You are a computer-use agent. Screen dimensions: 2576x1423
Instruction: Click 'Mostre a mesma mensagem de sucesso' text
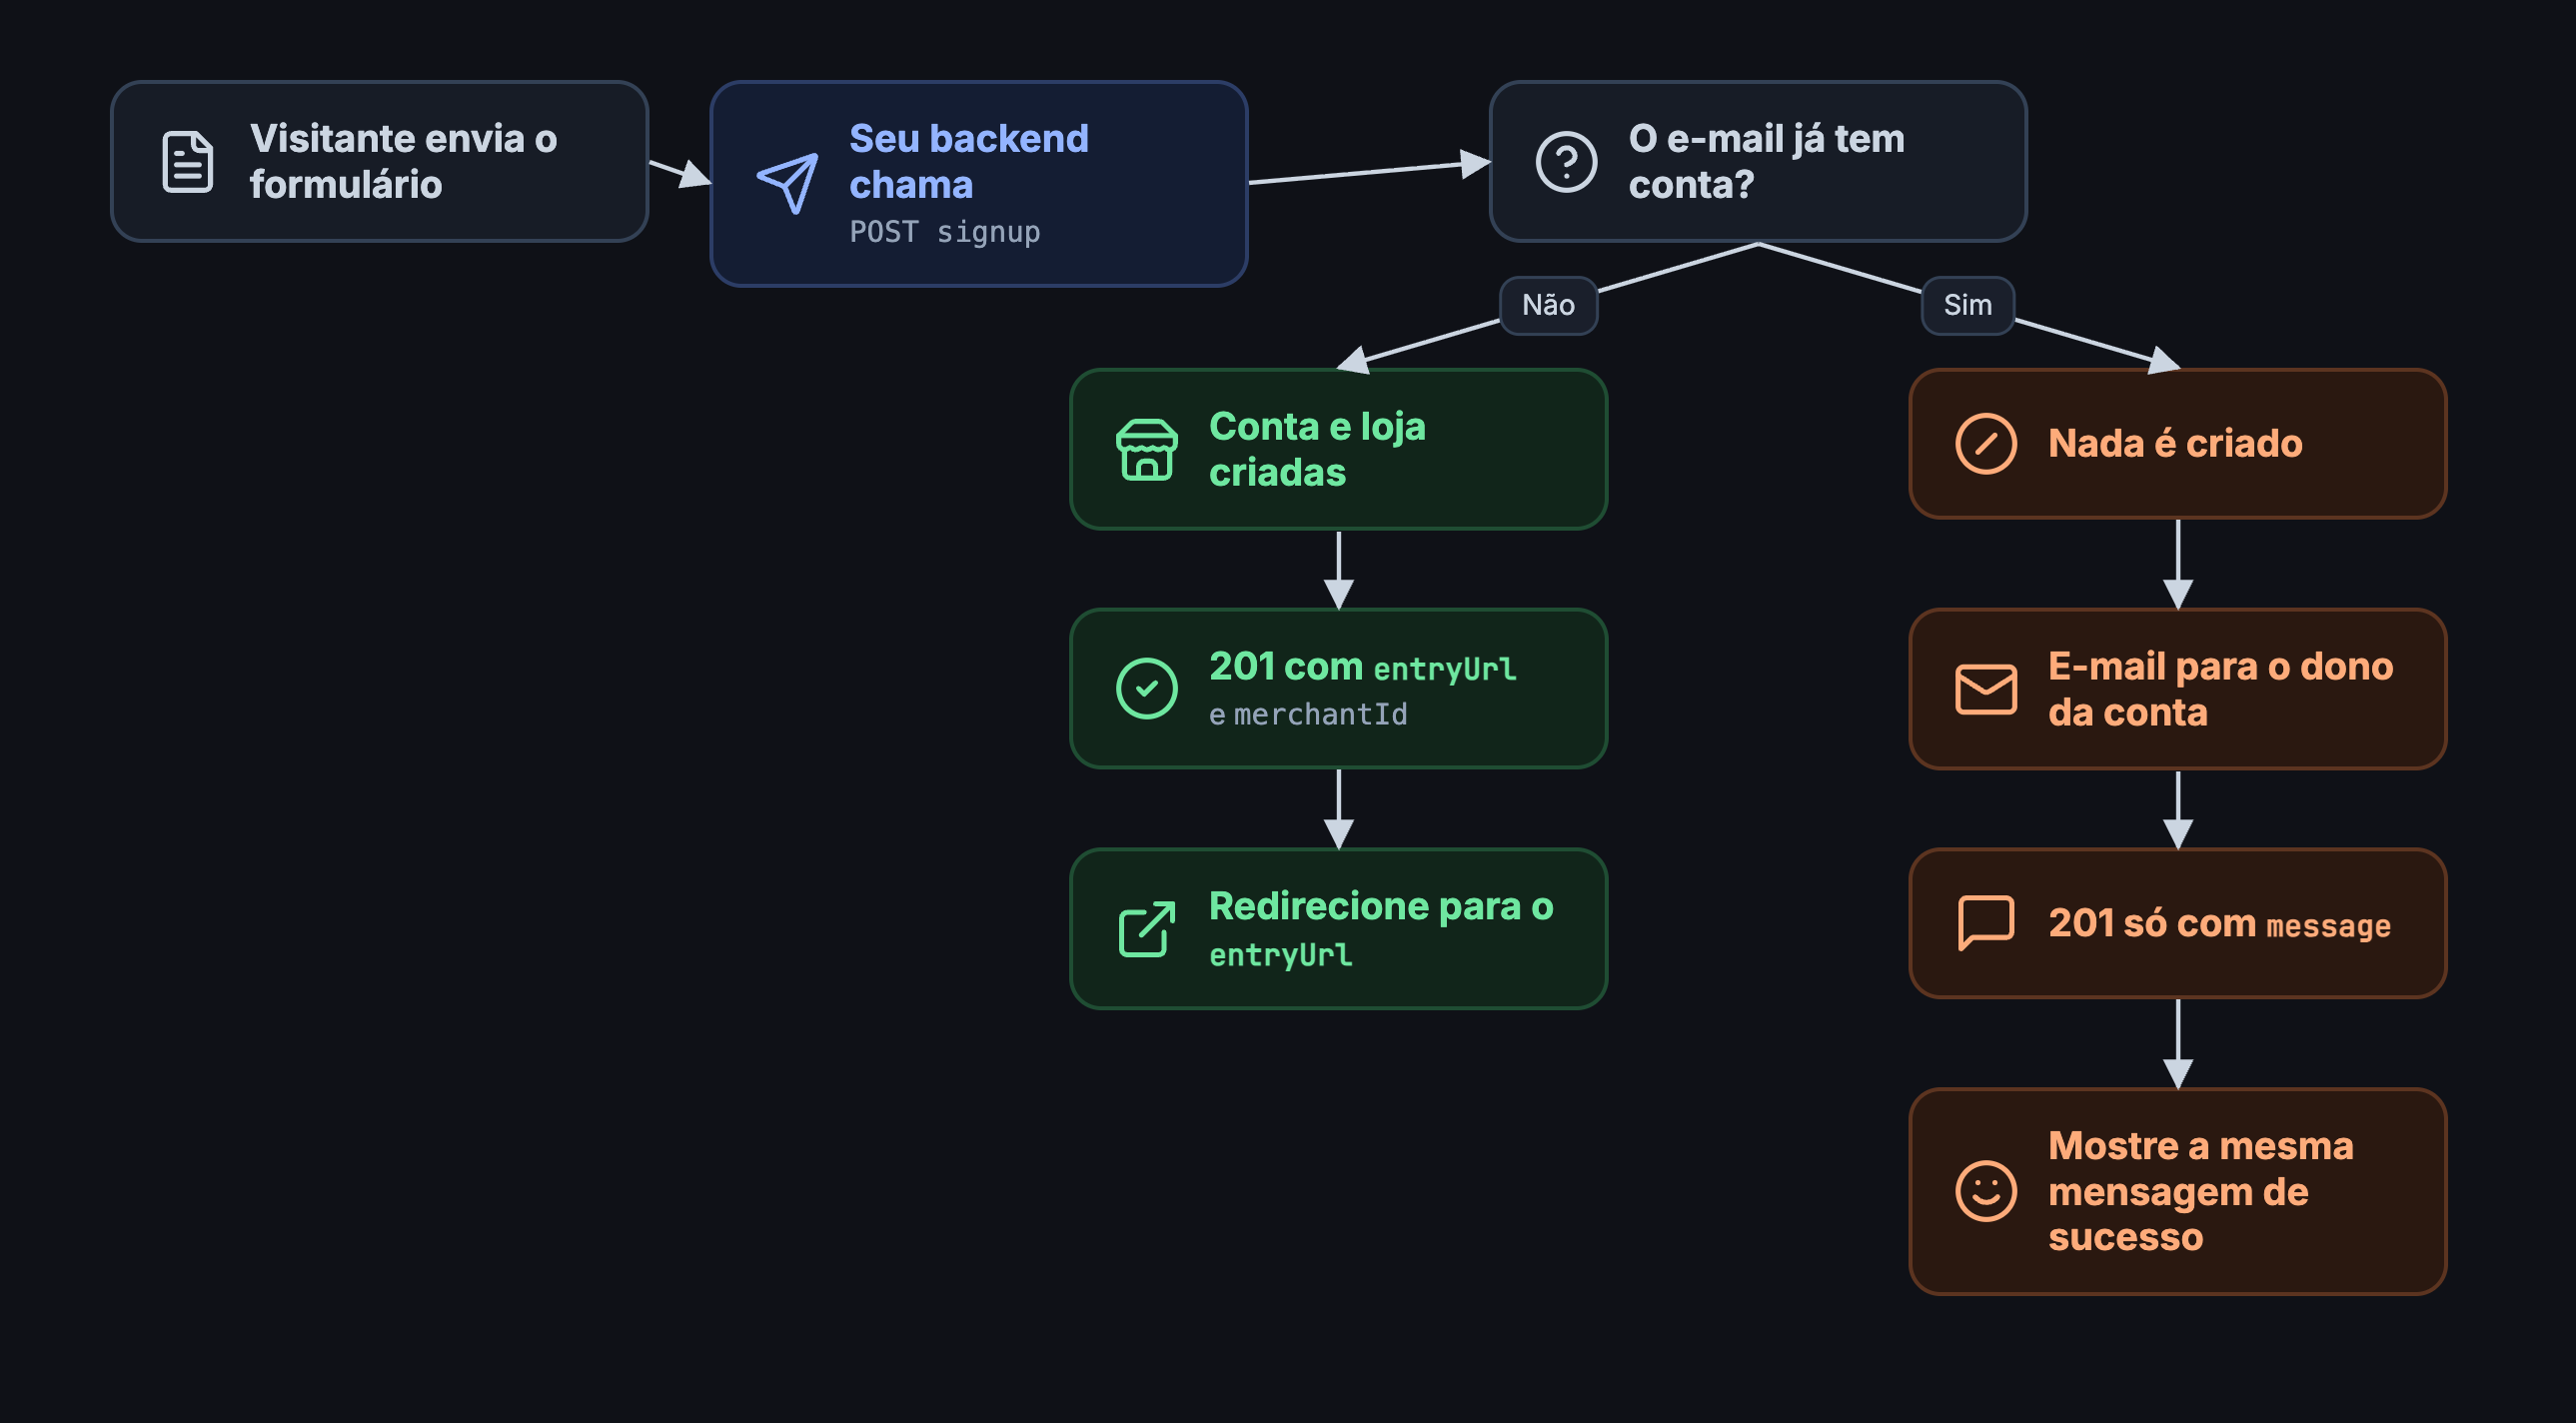click(x=2200, y=1191)
